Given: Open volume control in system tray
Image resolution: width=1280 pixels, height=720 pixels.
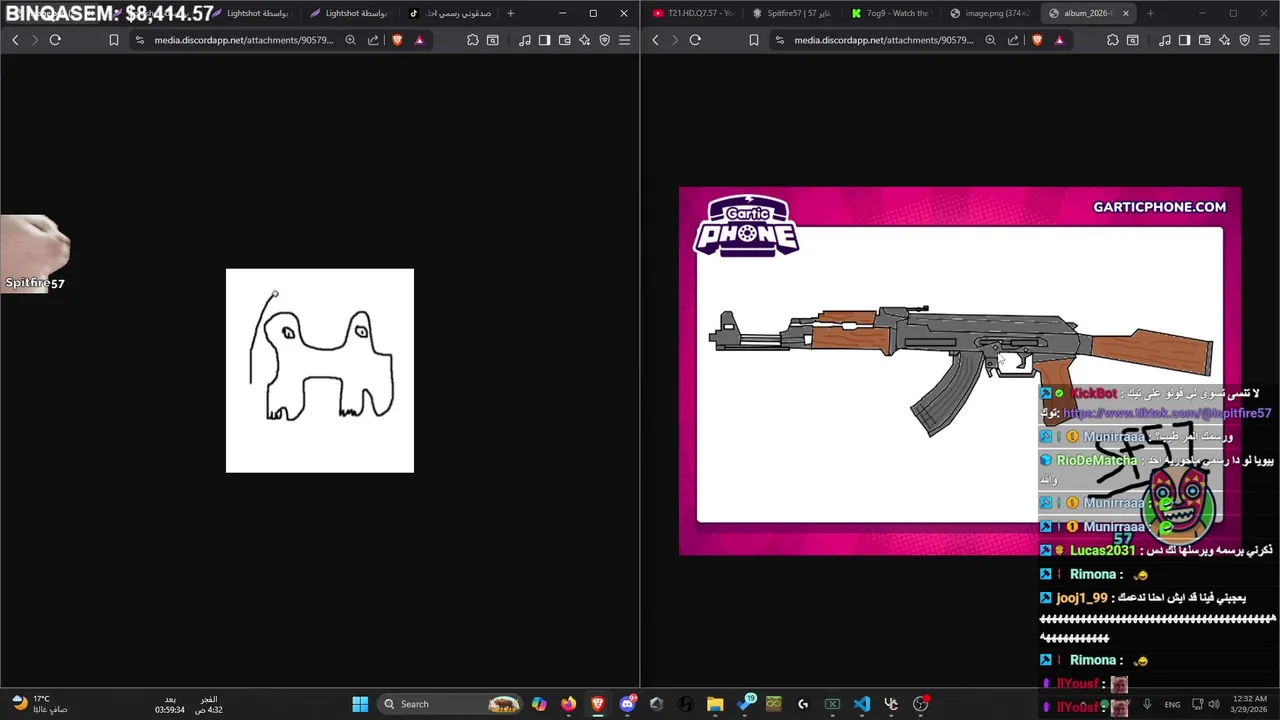Looking at the screenshot, I should pyautogui.click(x=1213, y=704).
